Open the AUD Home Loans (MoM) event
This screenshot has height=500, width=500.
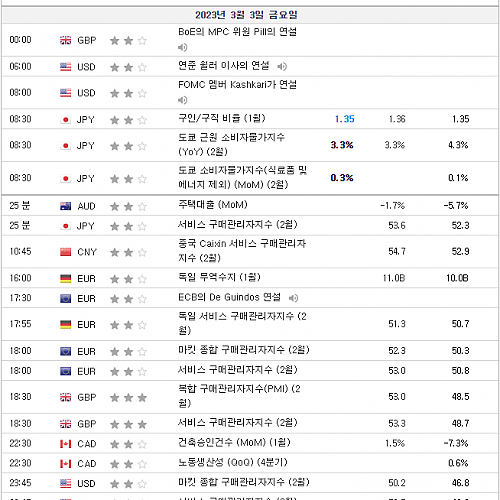pyautogui.click(x=213, y=205)
